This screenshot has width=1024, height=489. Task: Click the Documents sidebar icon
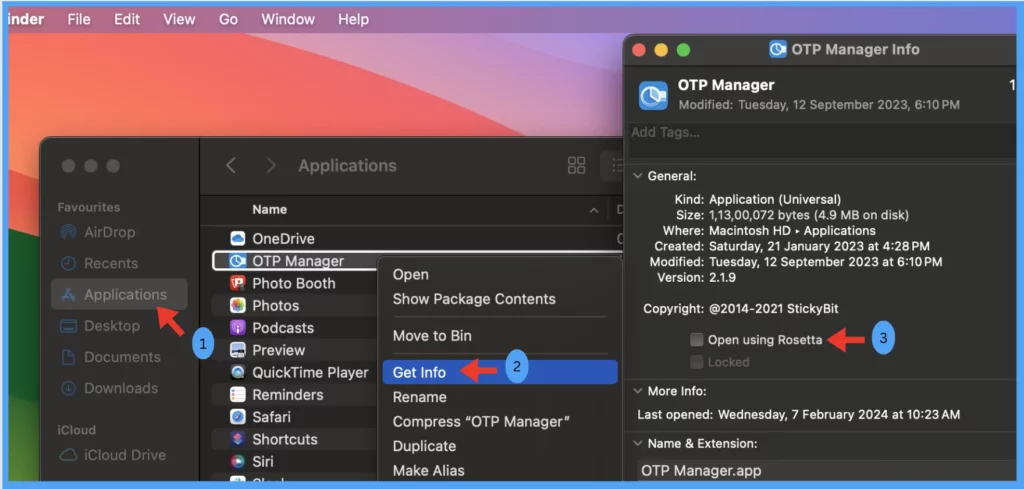tap(68, 357)
